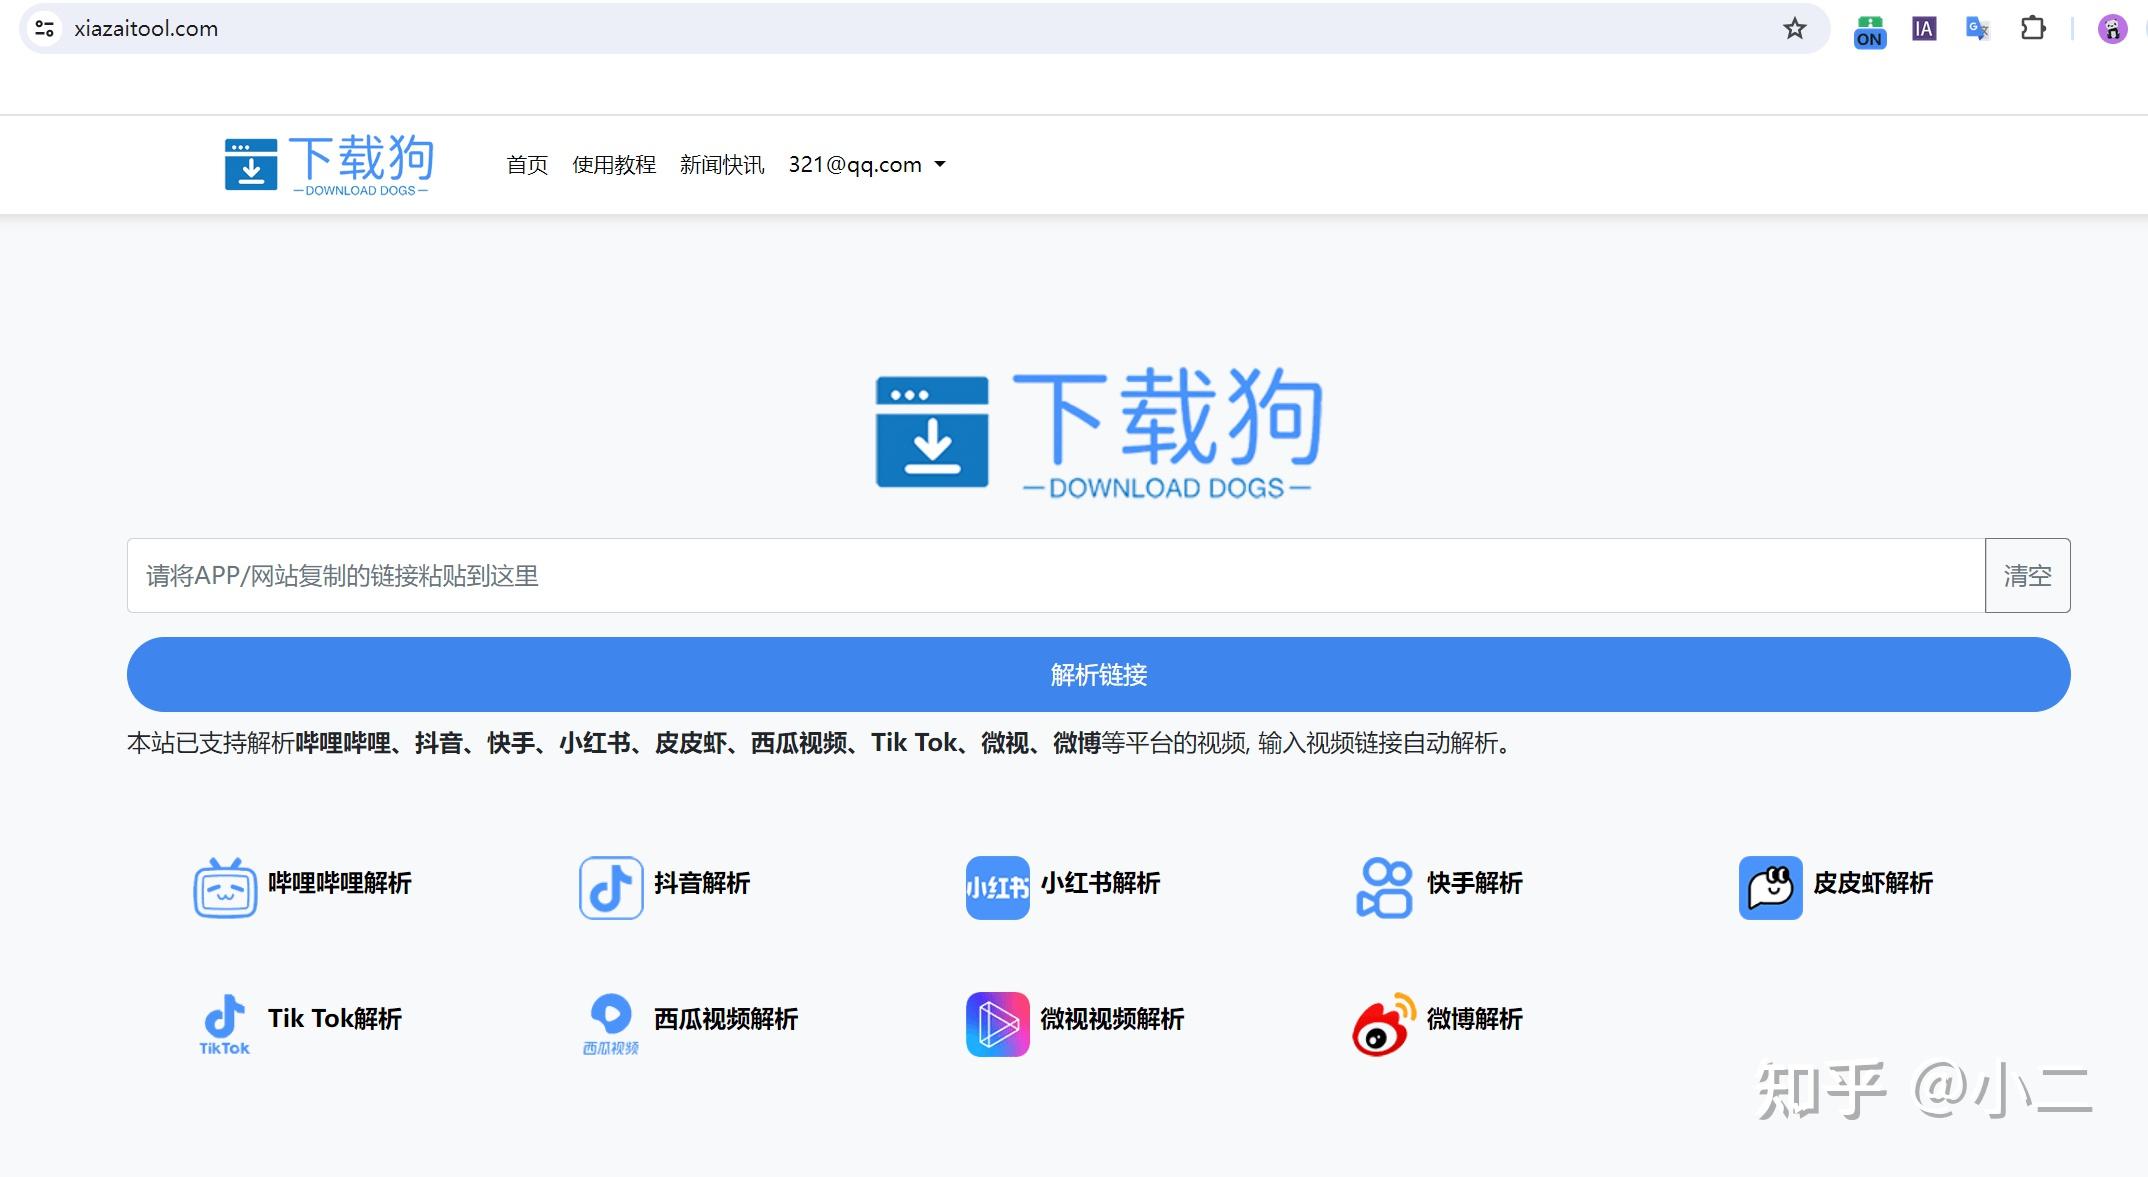The image size is (2148, 1177).
Task: Open 皮皮虾解析 link
Action: coord(1873,883)
